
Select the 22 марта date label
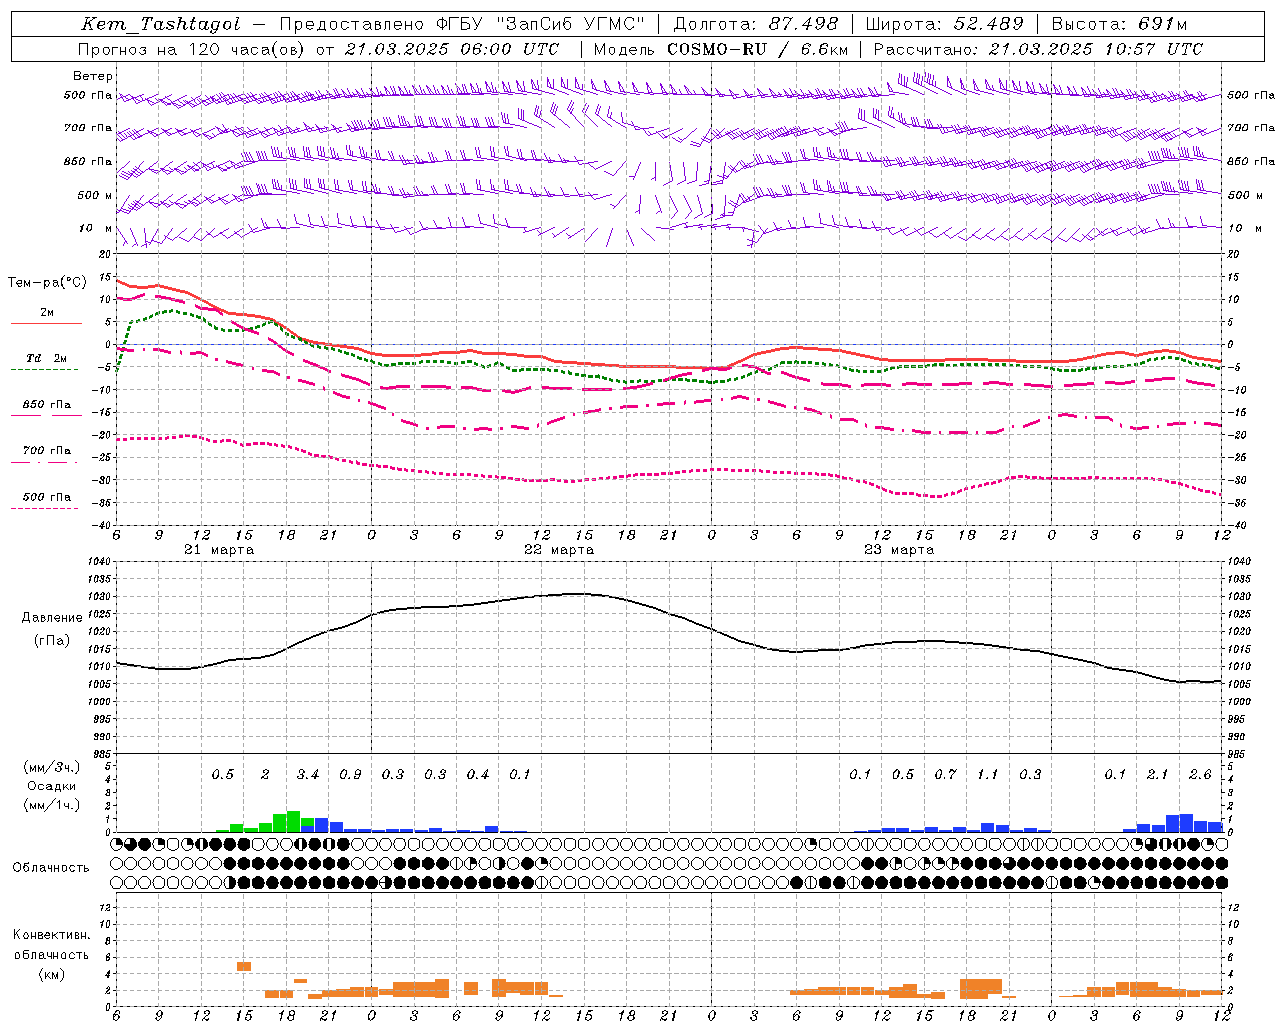(x=559, y=549)
